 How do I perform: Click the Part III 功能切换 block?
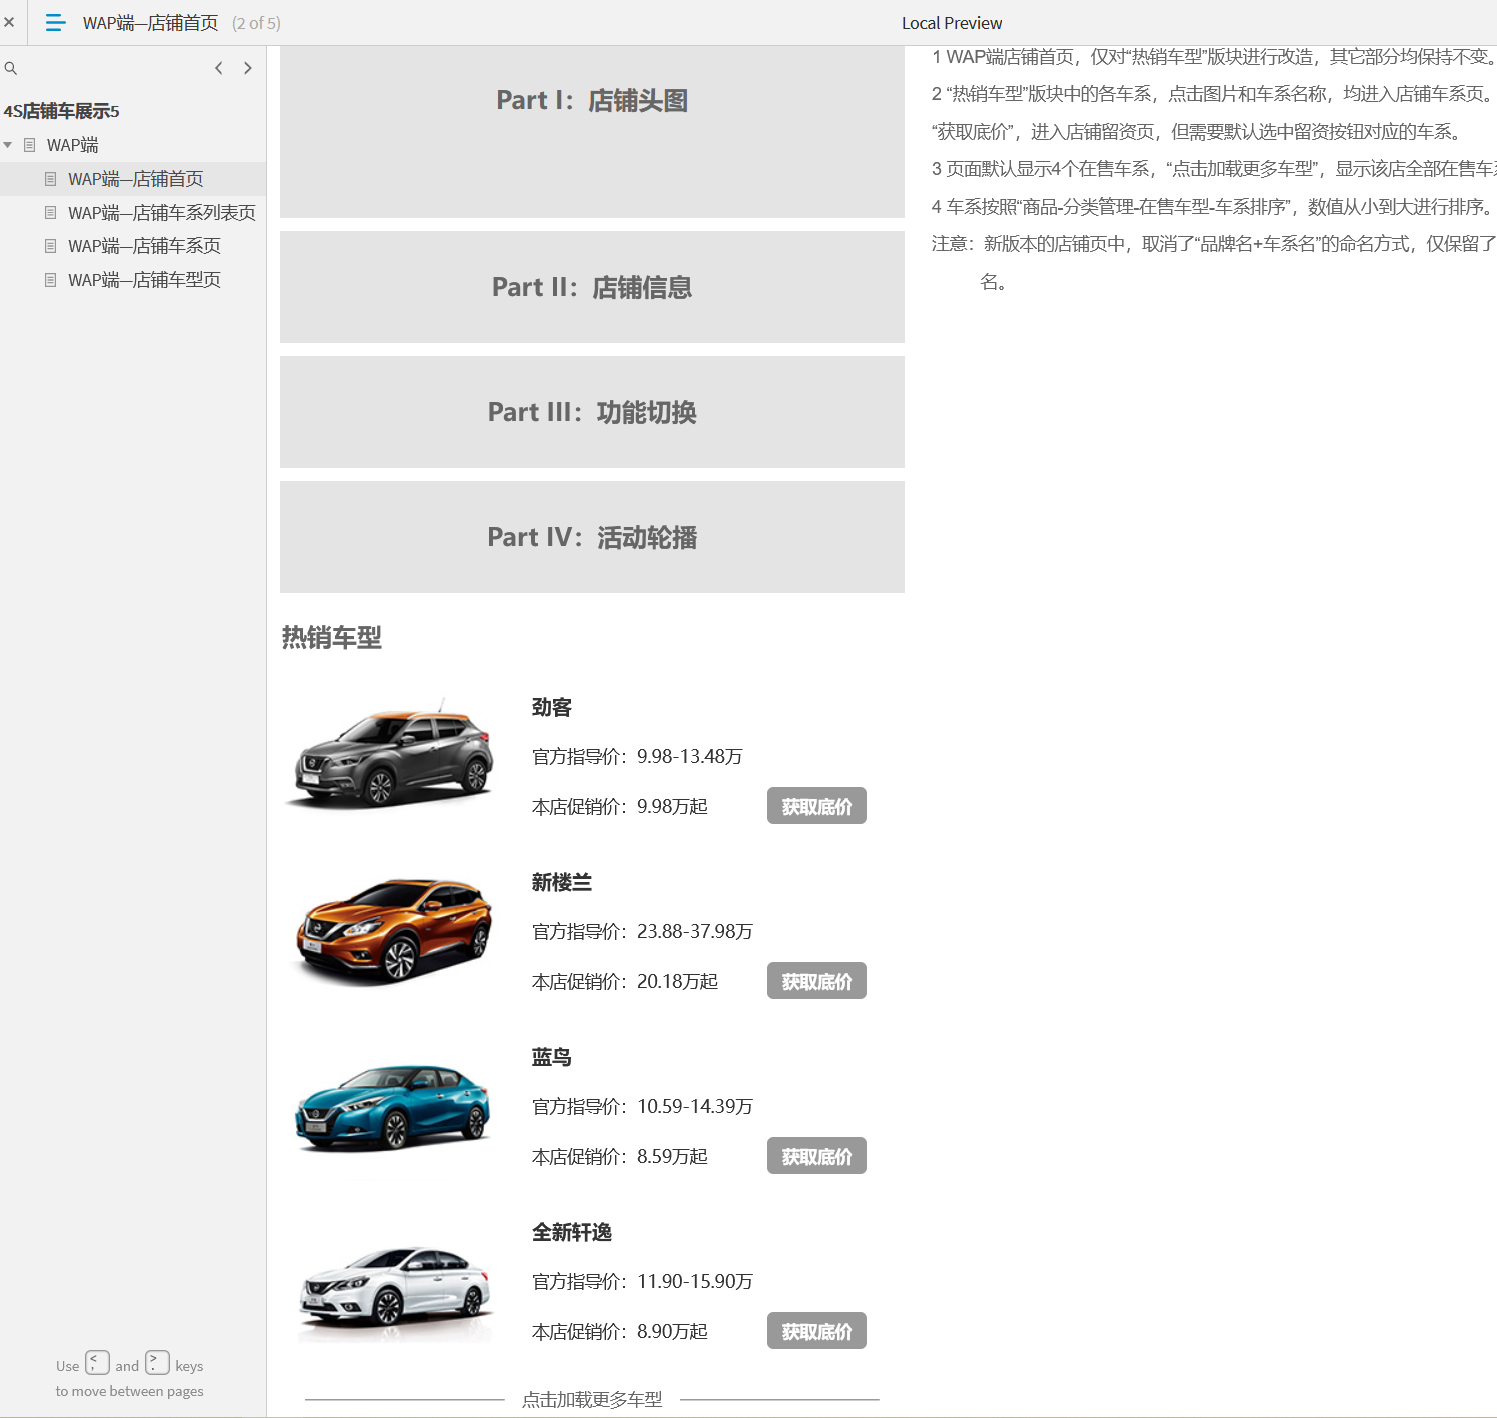592,412
